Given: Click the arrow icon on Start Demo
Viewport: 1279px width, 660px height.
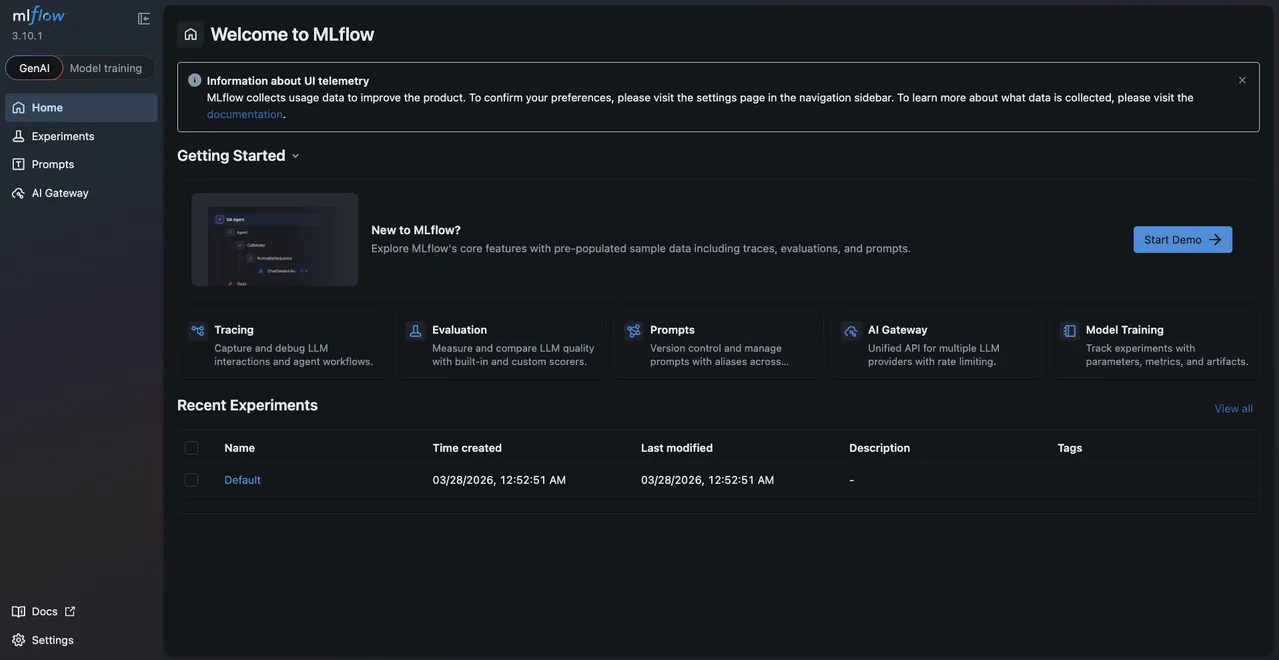Looking at the screenshot, I should (1215, 240).
